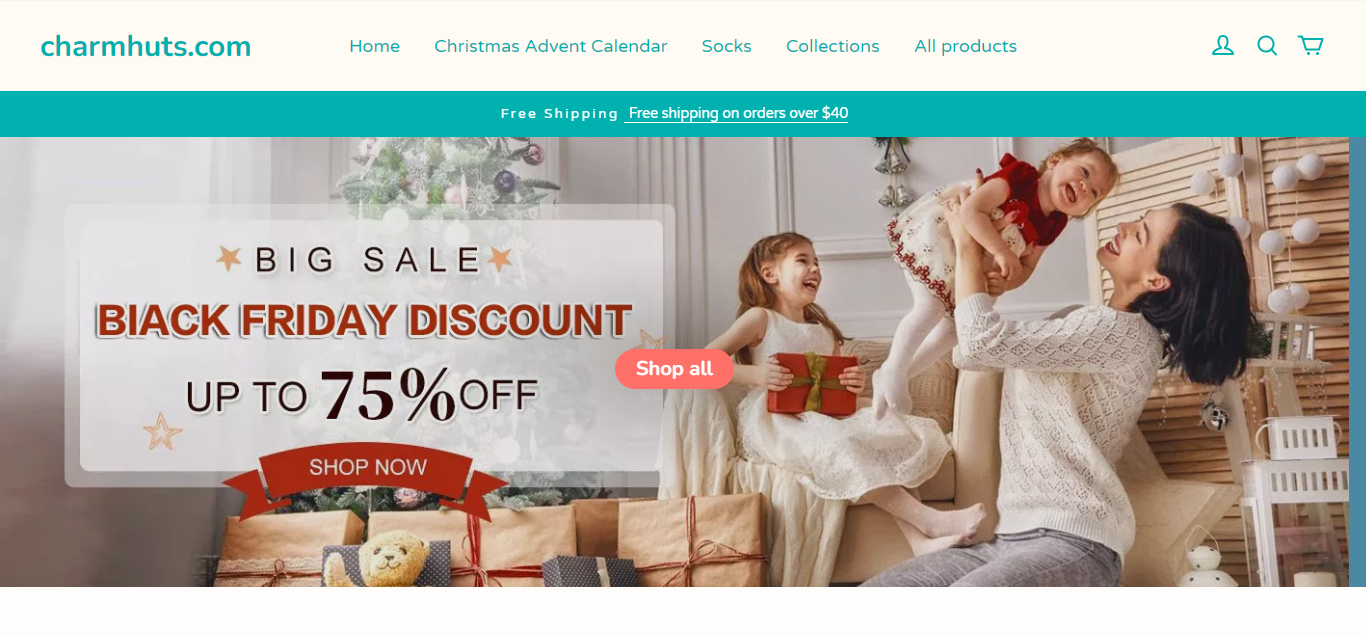
Task: Click the teddy bear in the banner
Action: click(x=387, y=561)
